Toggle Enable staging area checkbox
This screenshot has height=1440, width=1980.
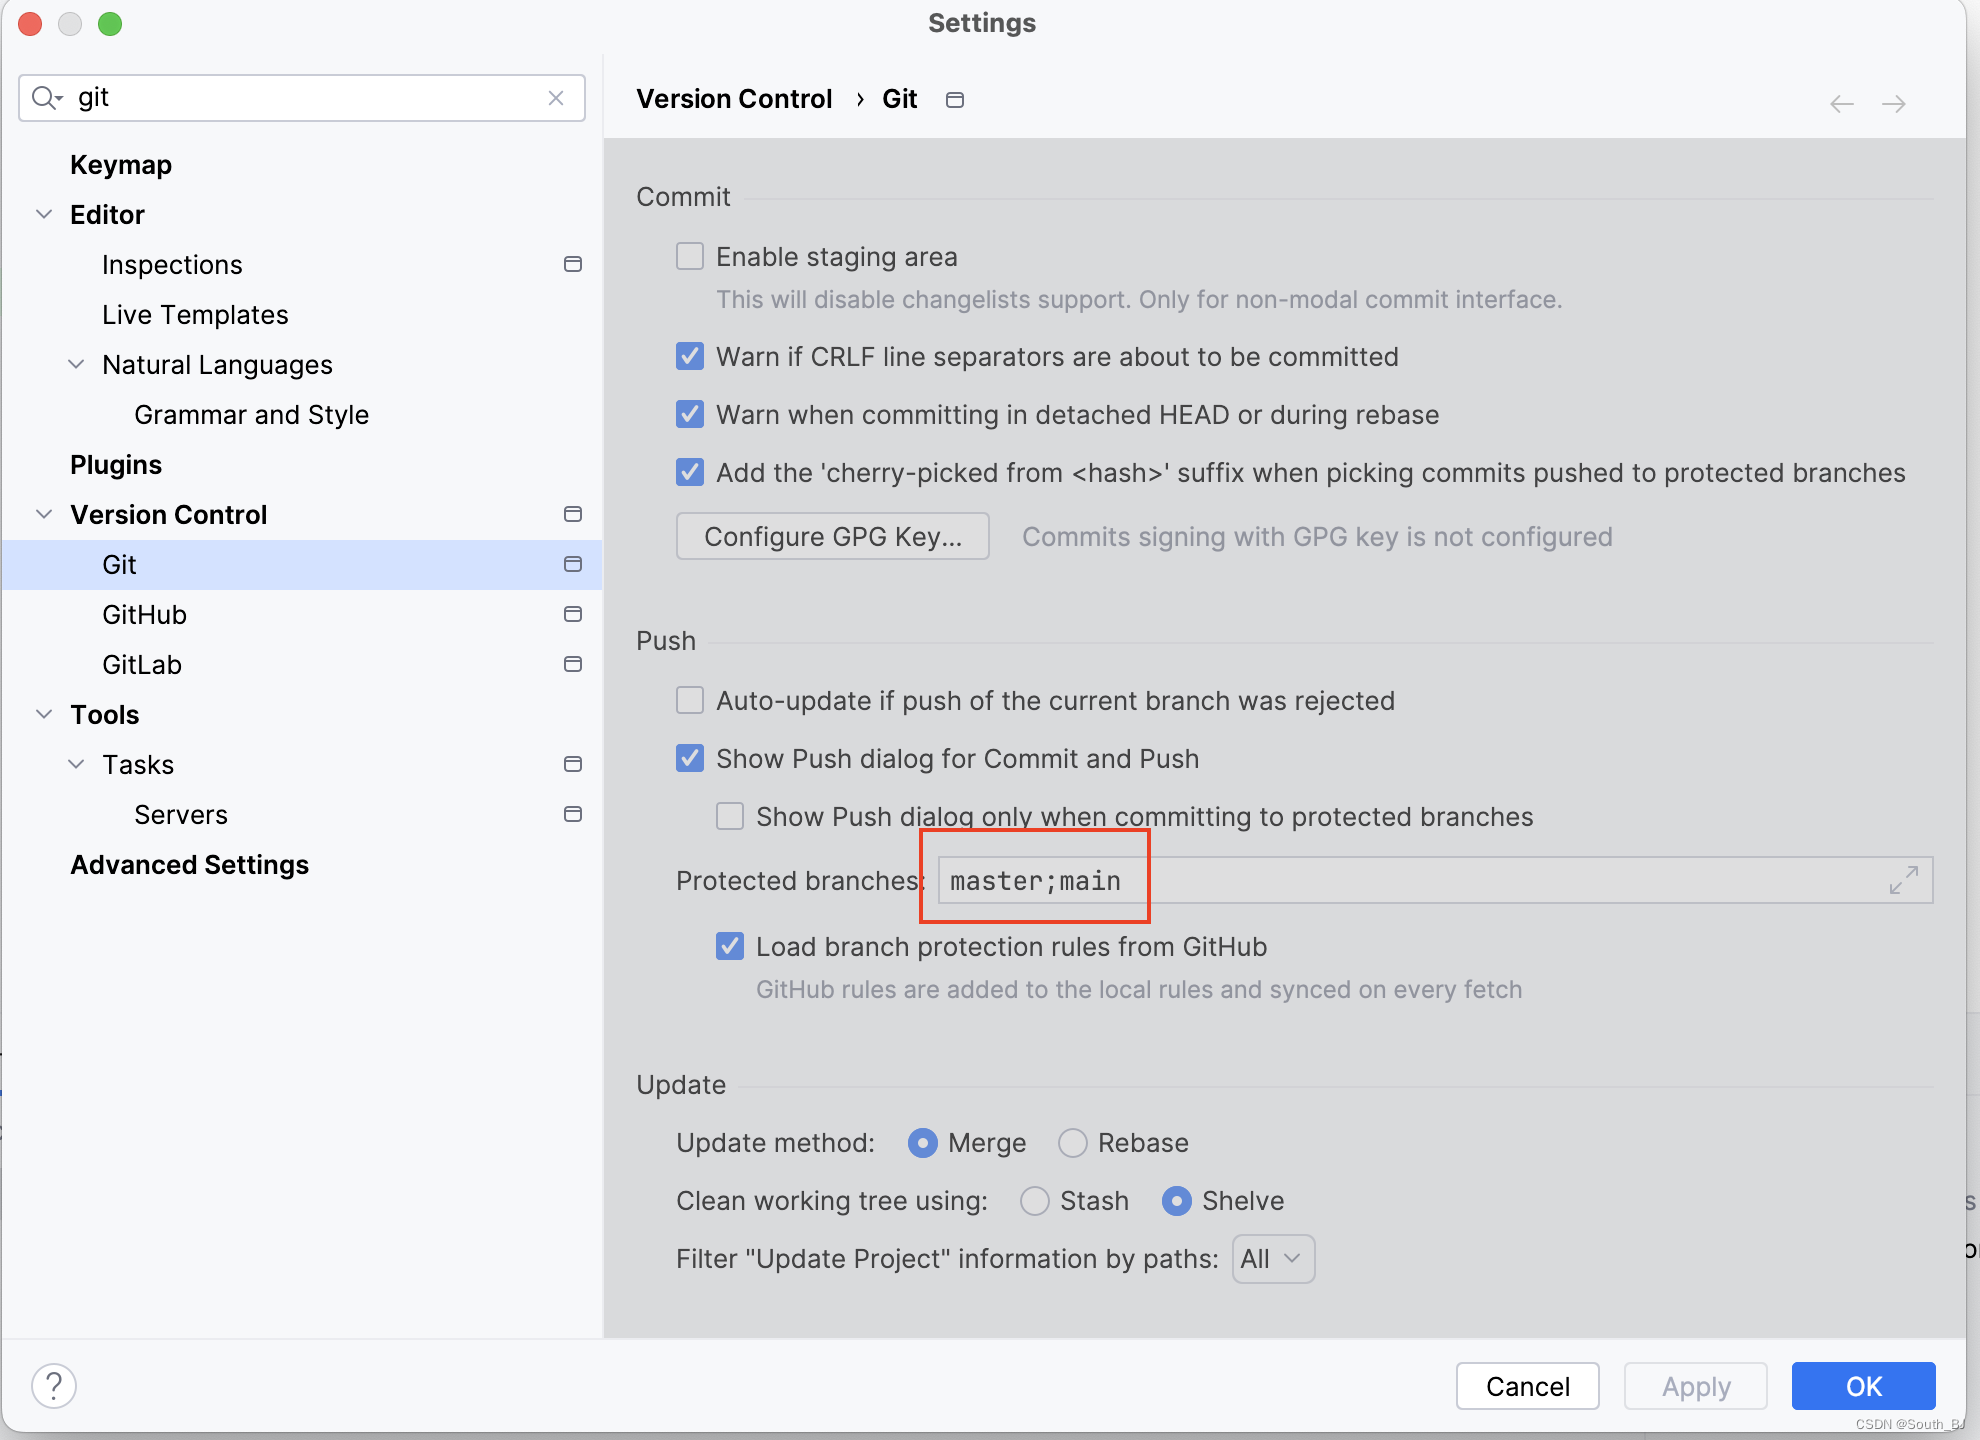pyautogui.click(x=690, y=257)
